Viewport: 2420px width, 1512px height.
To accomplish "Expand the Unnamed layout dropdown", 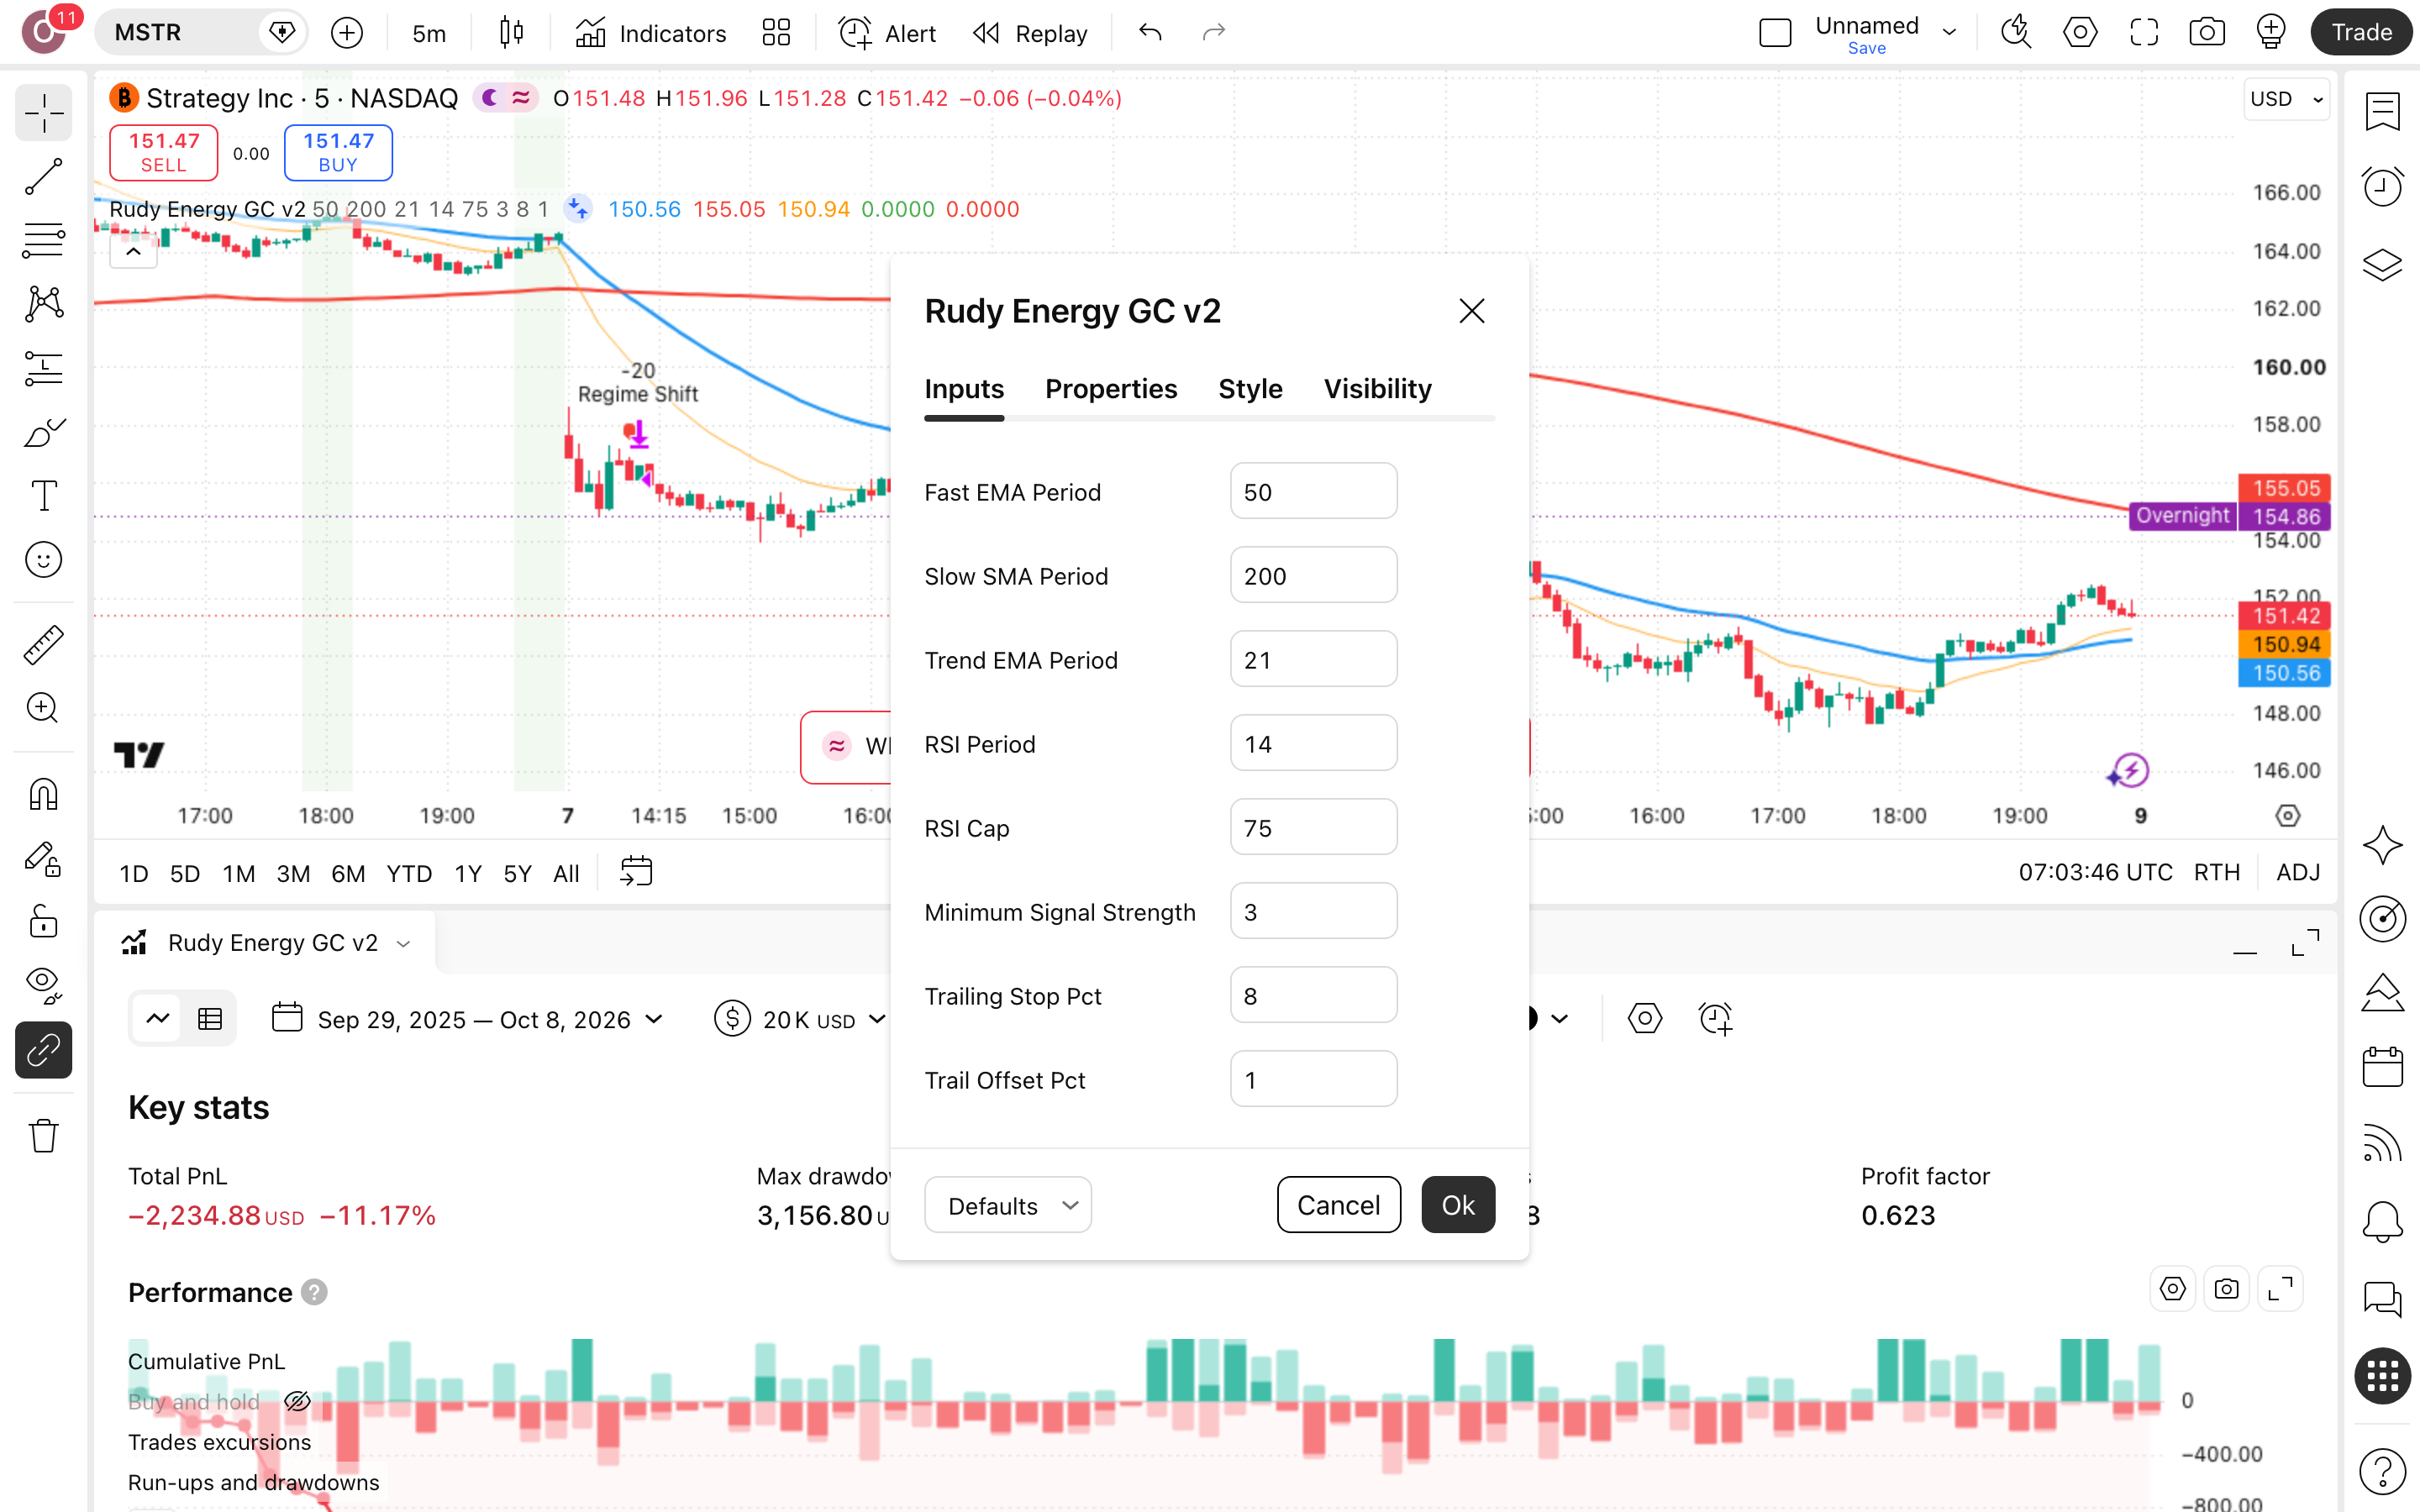I will 1949,32.
